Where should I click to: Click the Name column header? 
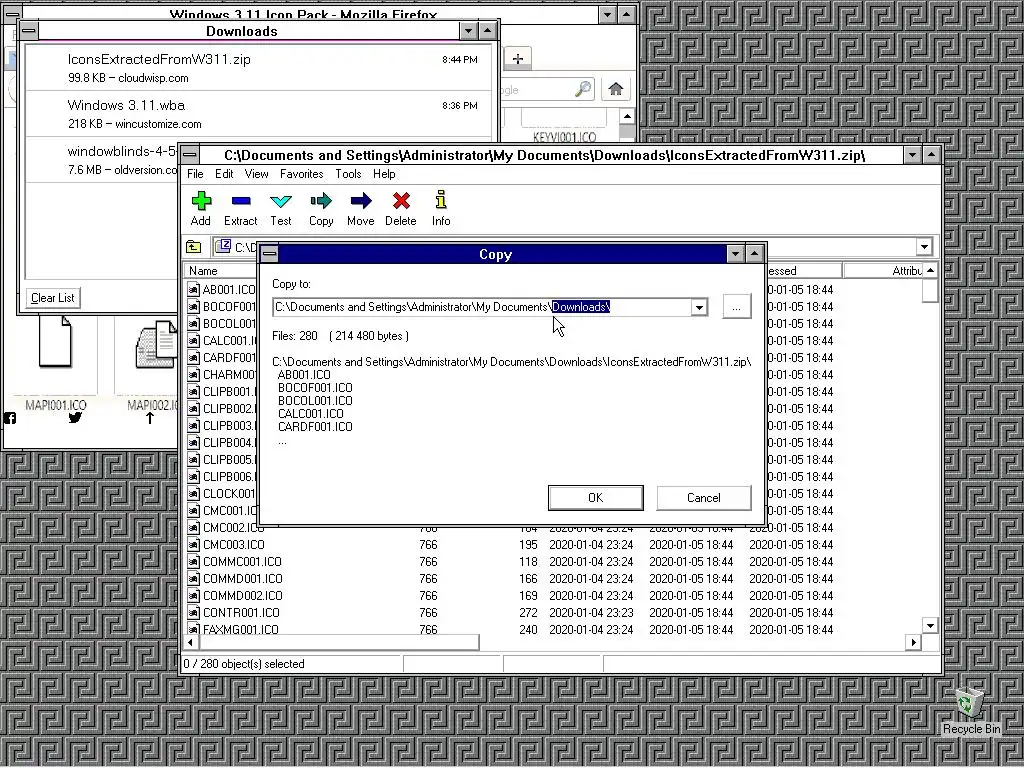219,270
